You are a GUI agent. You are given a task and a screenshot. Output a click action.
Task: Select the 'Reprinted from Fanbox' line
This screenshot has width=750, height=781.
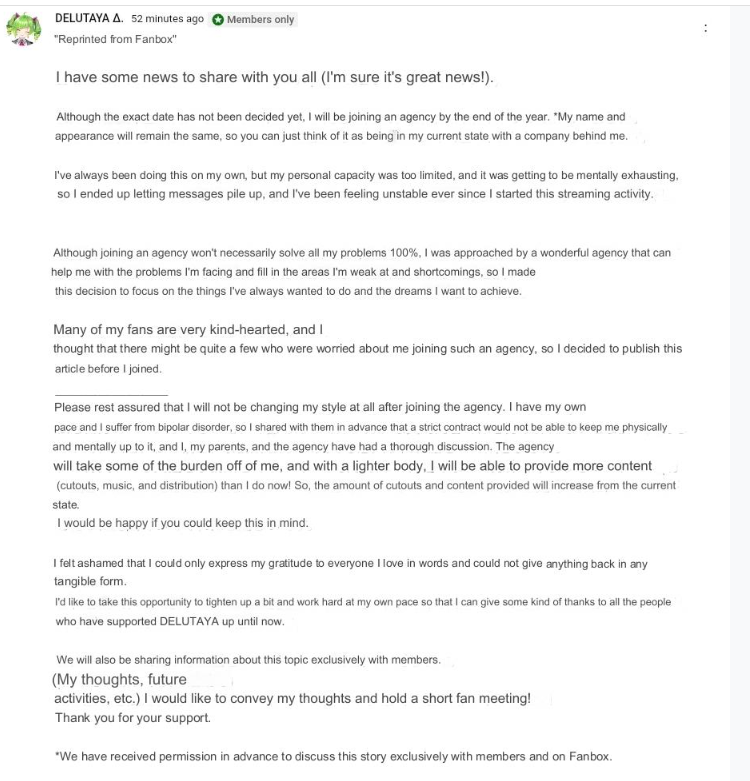[115, 39]
